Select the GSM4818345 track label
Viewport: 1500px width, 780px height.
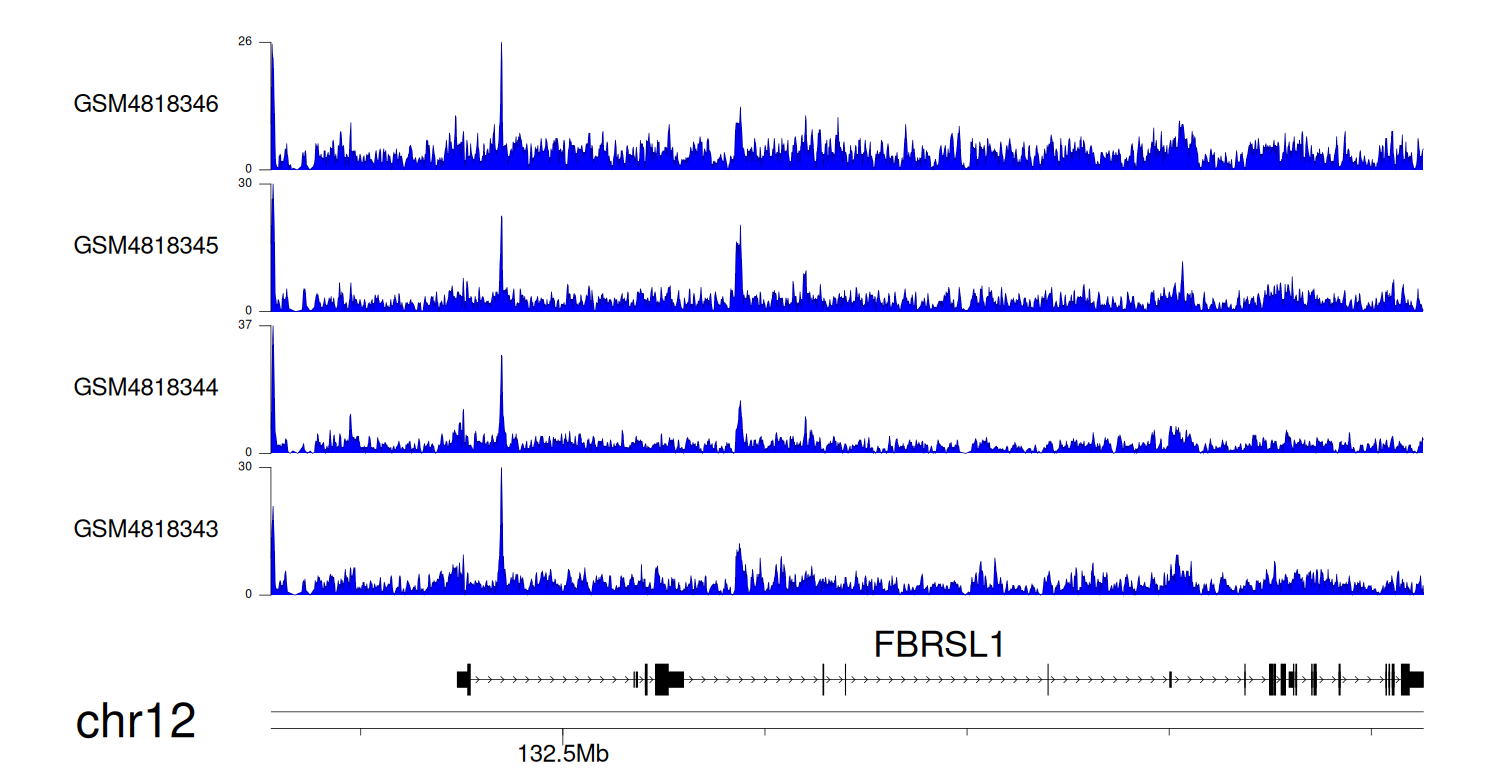point(146,245)
